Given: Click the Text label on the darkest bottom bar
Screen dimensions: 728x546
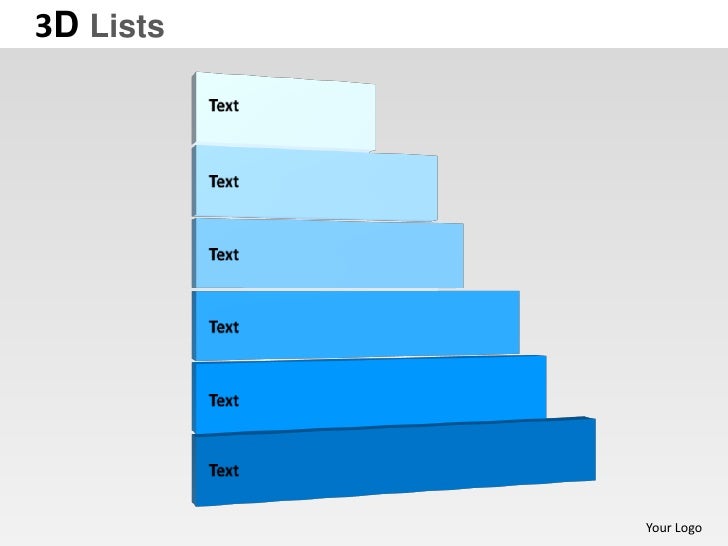Looking at the screenshot, I should (224, 470).
